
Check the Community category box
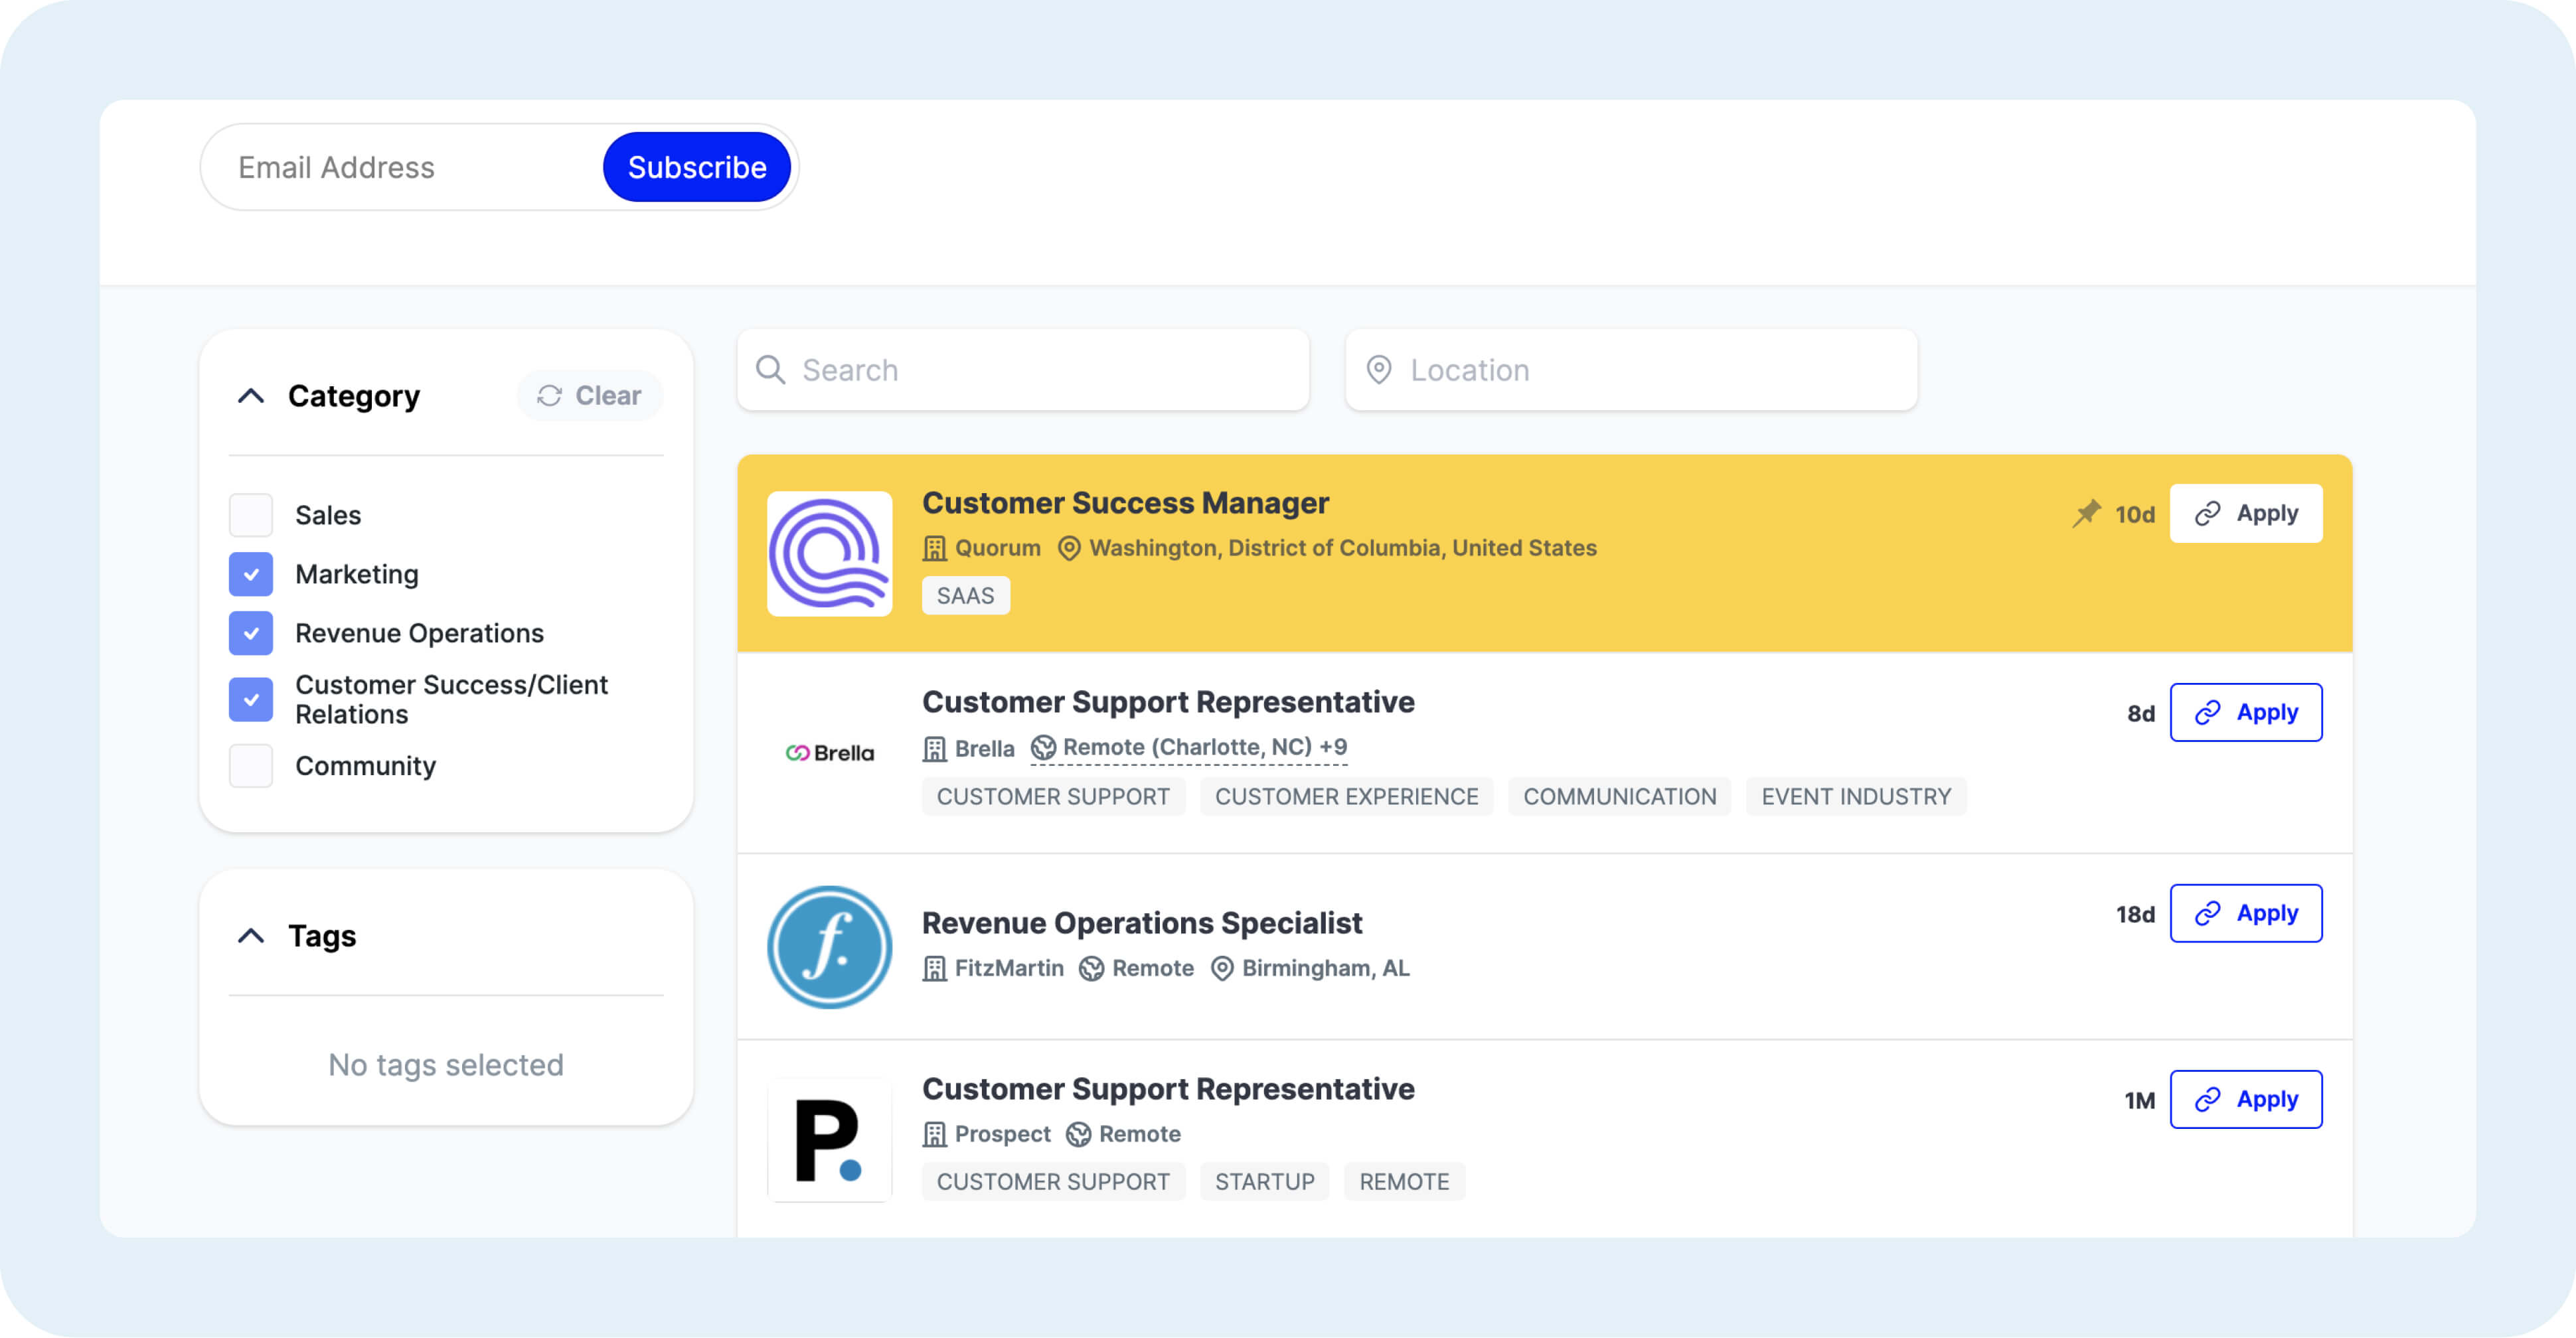coord(251,766)
